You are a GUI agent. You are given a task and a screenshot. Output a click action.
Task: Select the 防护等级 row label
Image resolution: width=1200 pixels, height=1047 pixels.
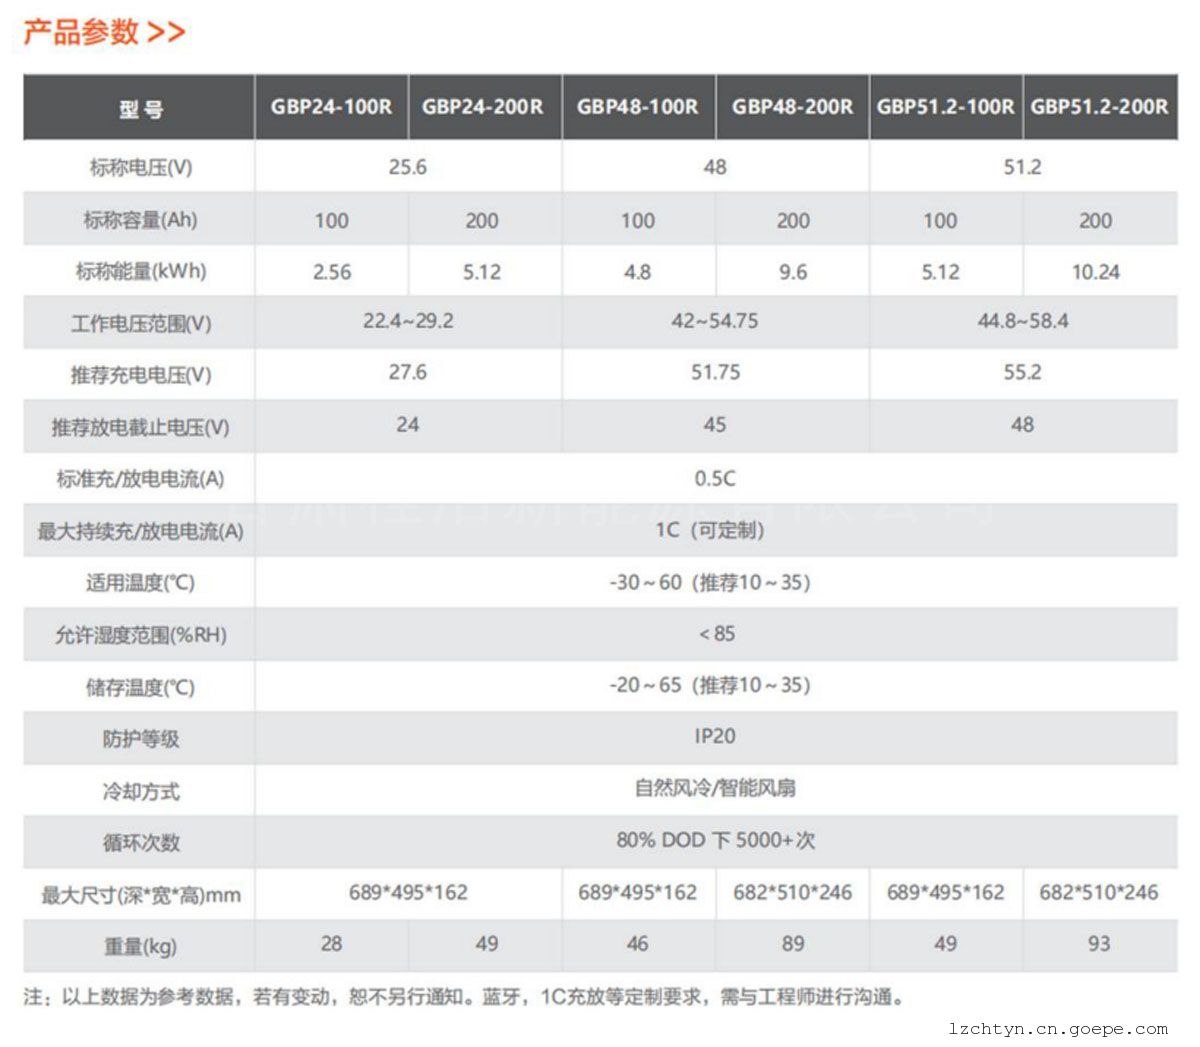(x=140, y=739)
